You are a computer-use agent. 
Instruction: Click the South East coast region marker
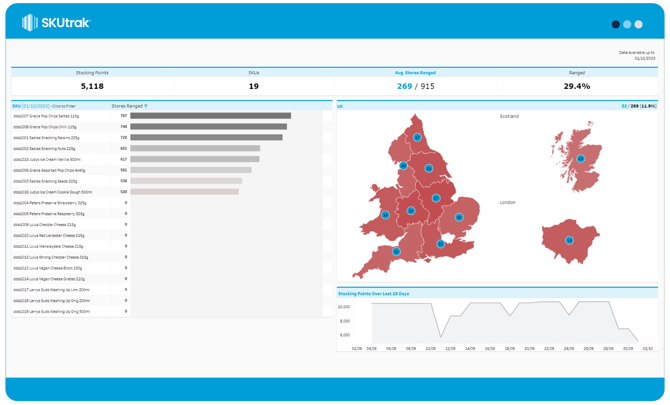[x=441, y=244]
